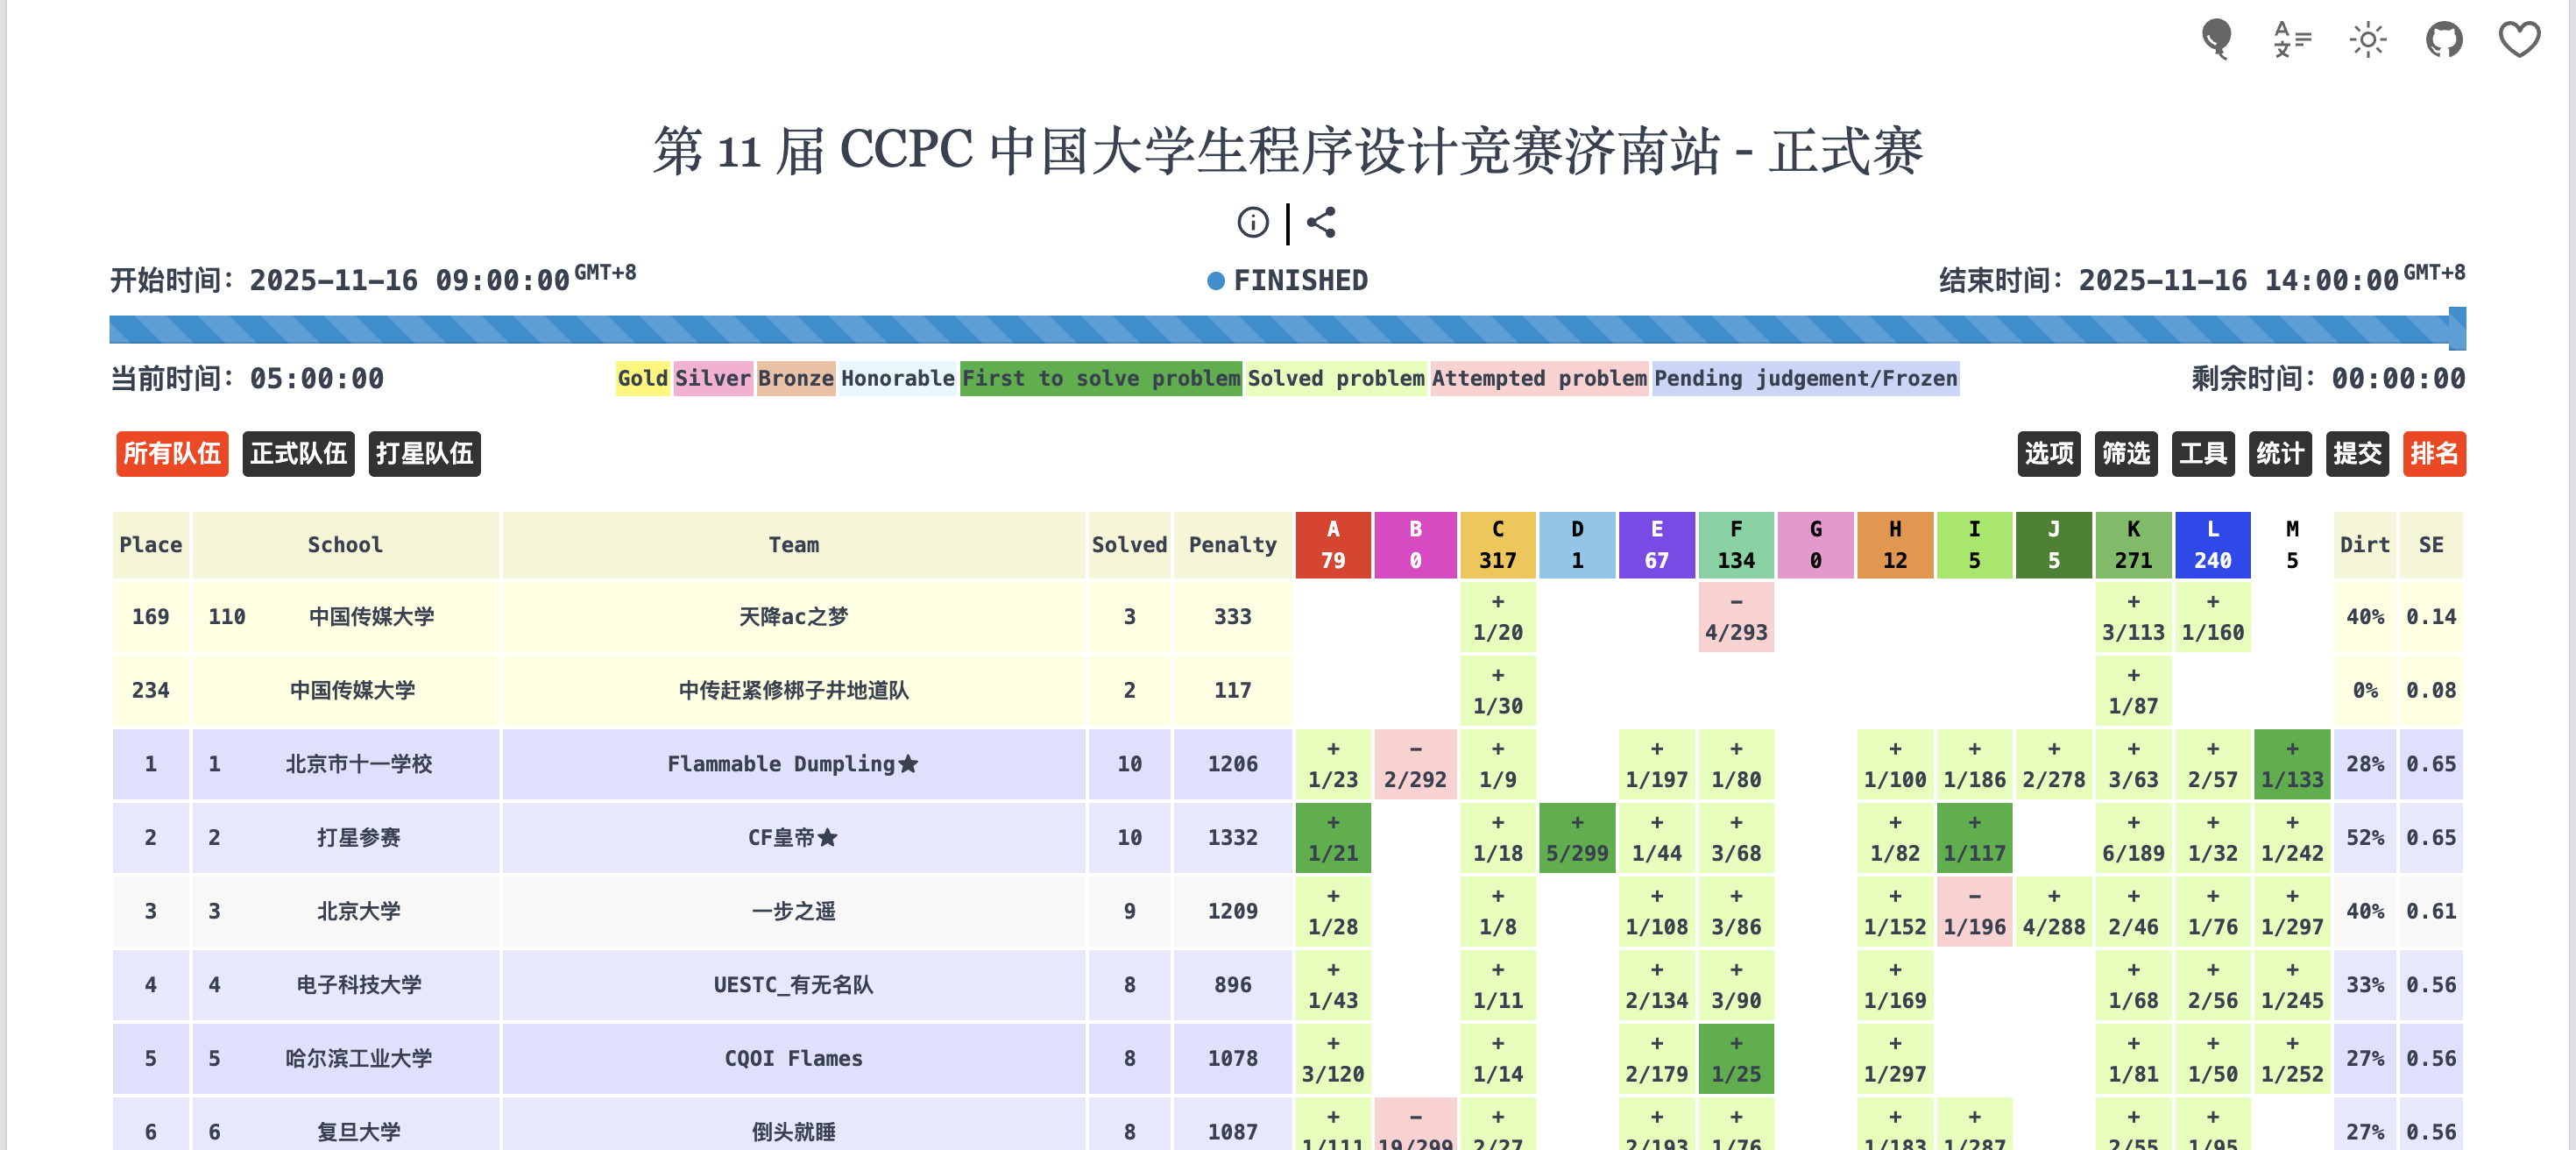Click the contest progress bar handle
This screenshot has height=1150, width=2576.
click(2456, 329)
